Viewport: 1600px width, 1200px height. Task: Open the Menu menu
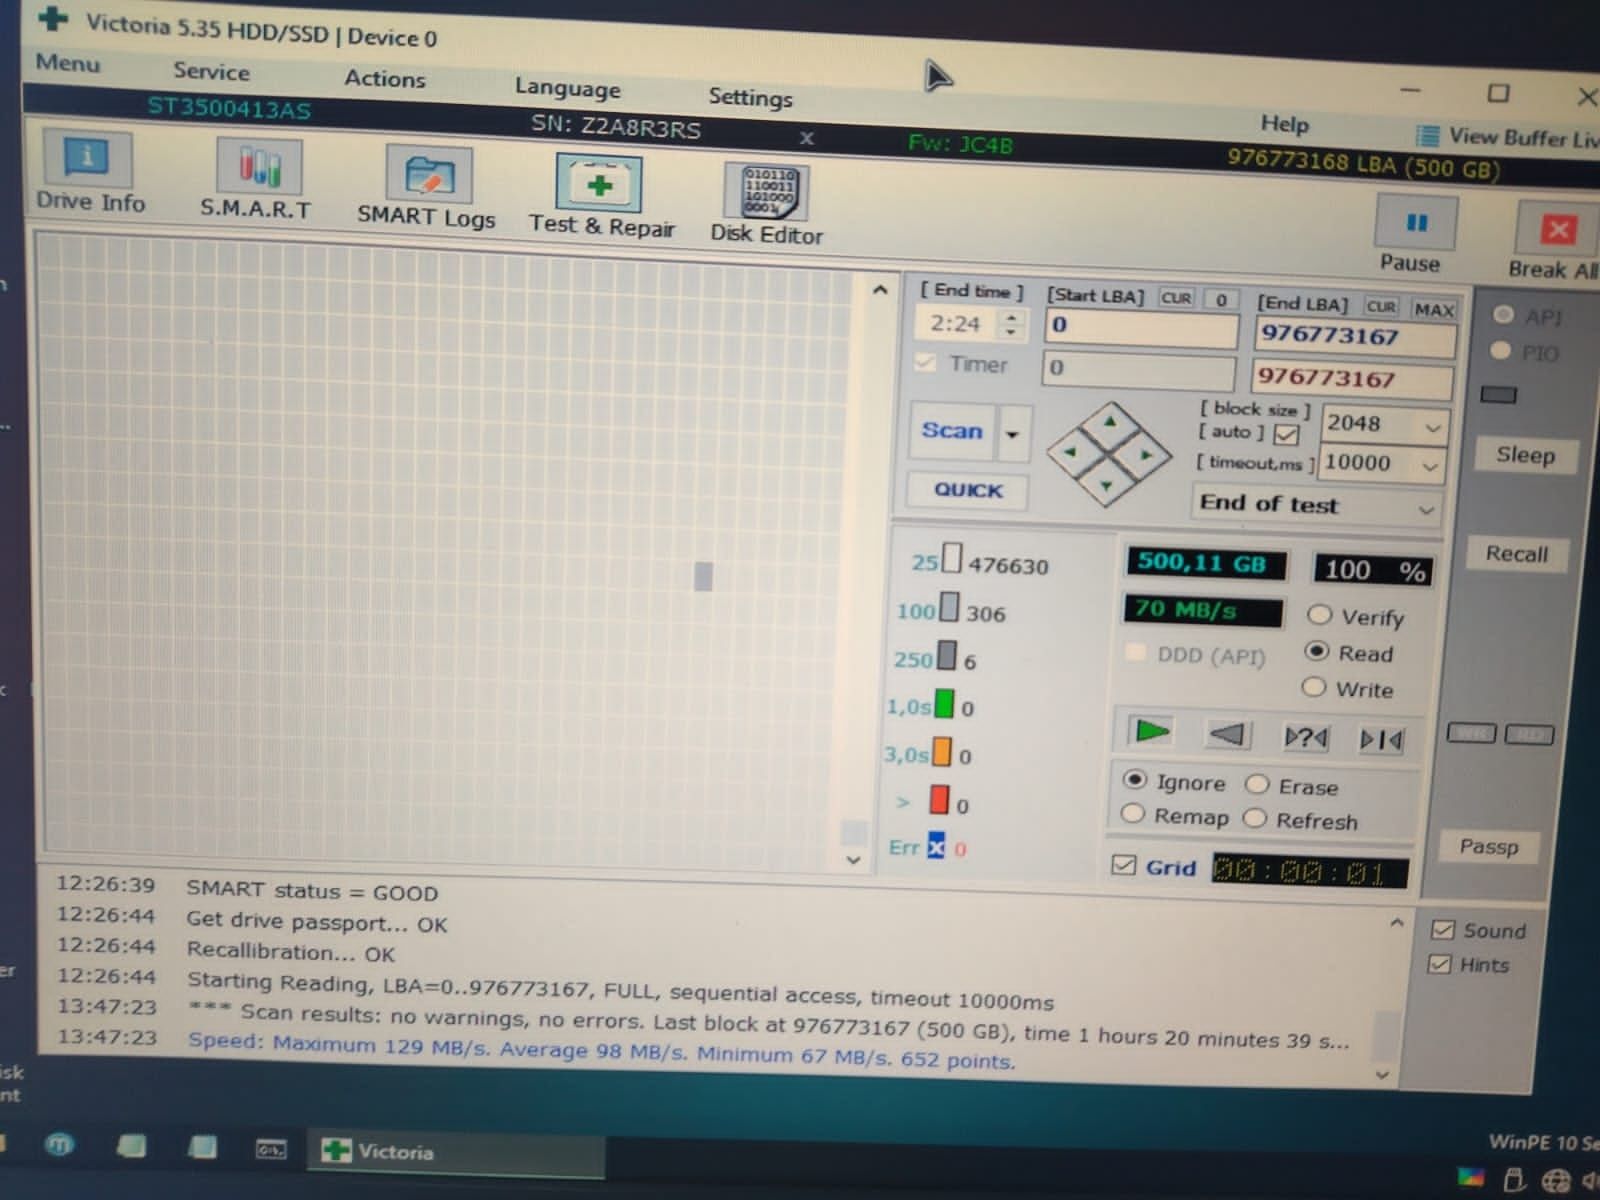[68, 63]
